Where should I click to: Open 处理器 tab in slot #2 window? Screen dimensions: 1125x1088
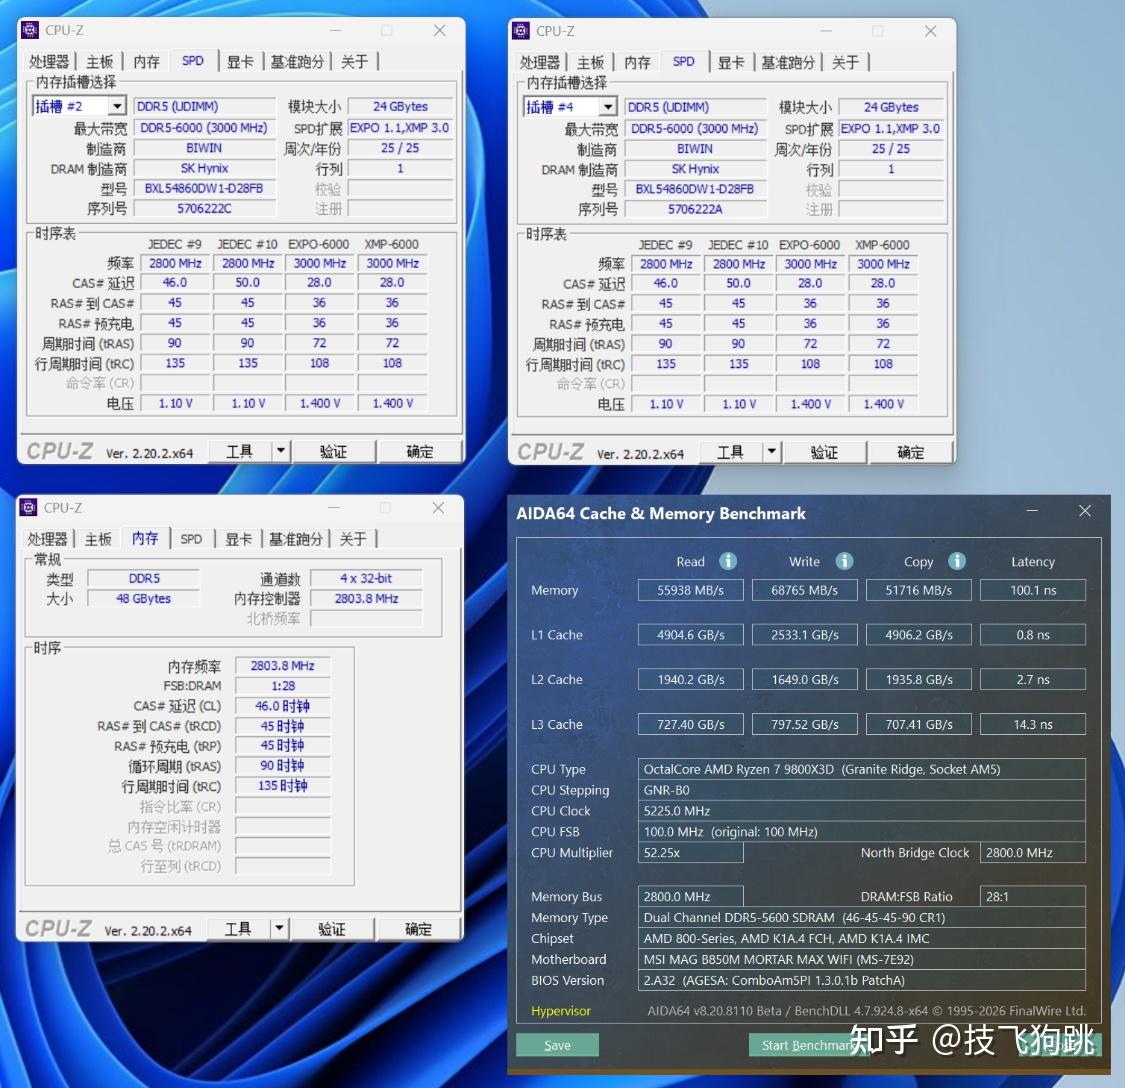(x=49, y=62)
